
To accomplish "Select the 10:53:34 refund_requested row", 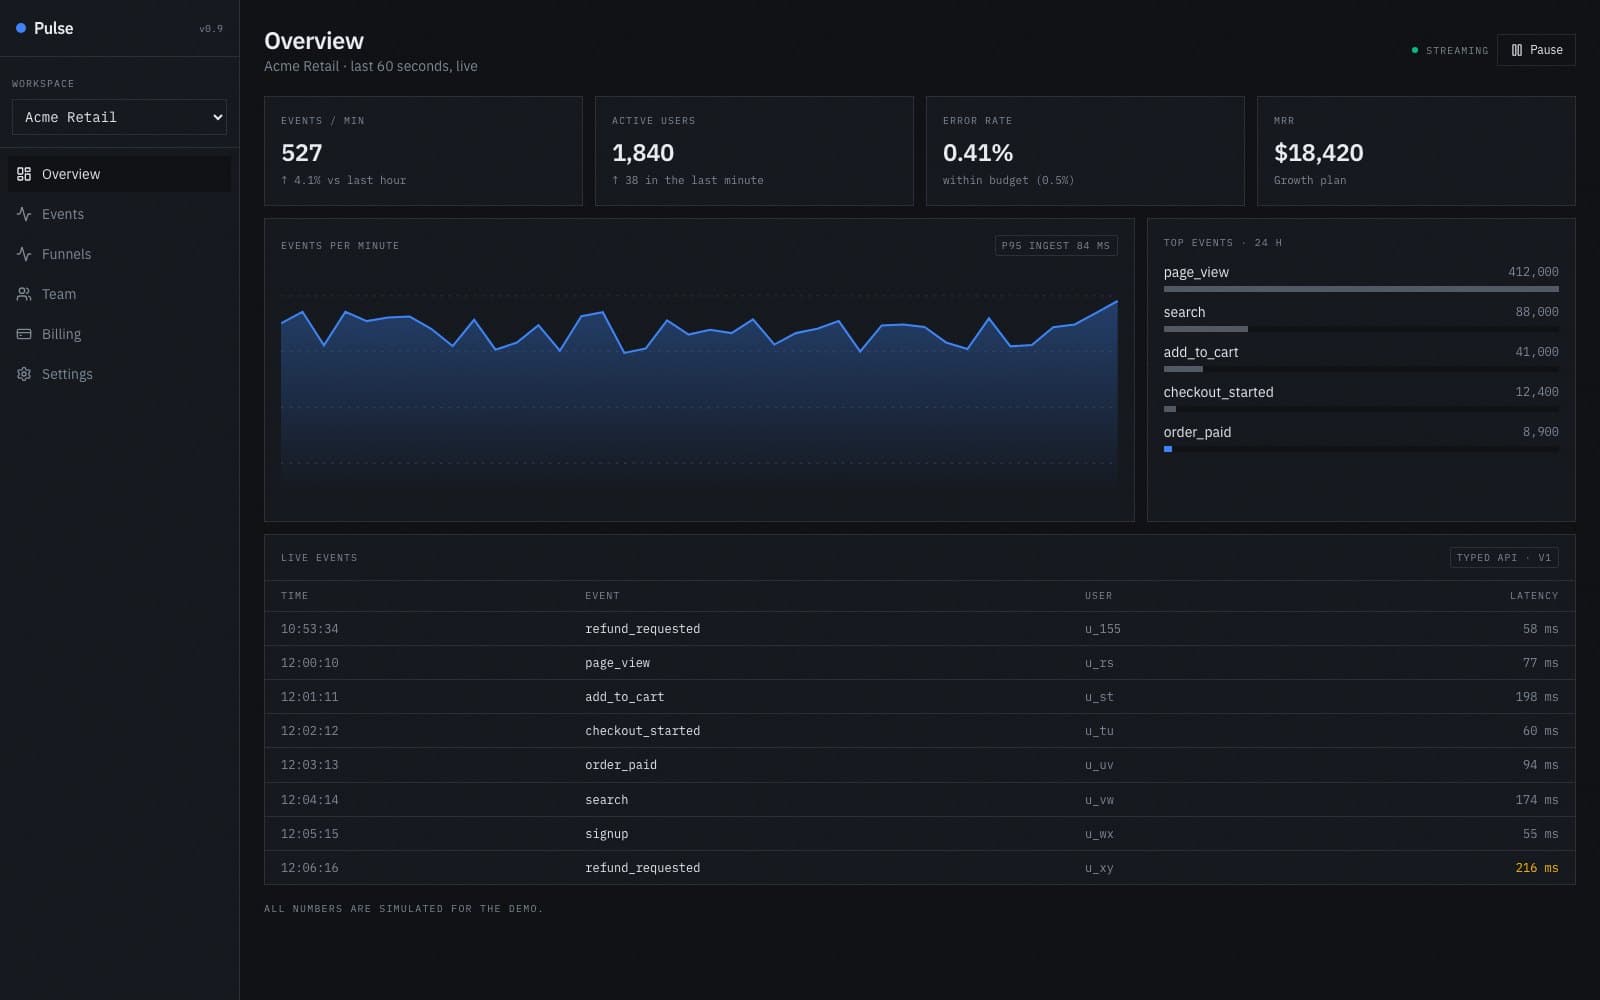I will pyautogui.click(x=919, y=629).
